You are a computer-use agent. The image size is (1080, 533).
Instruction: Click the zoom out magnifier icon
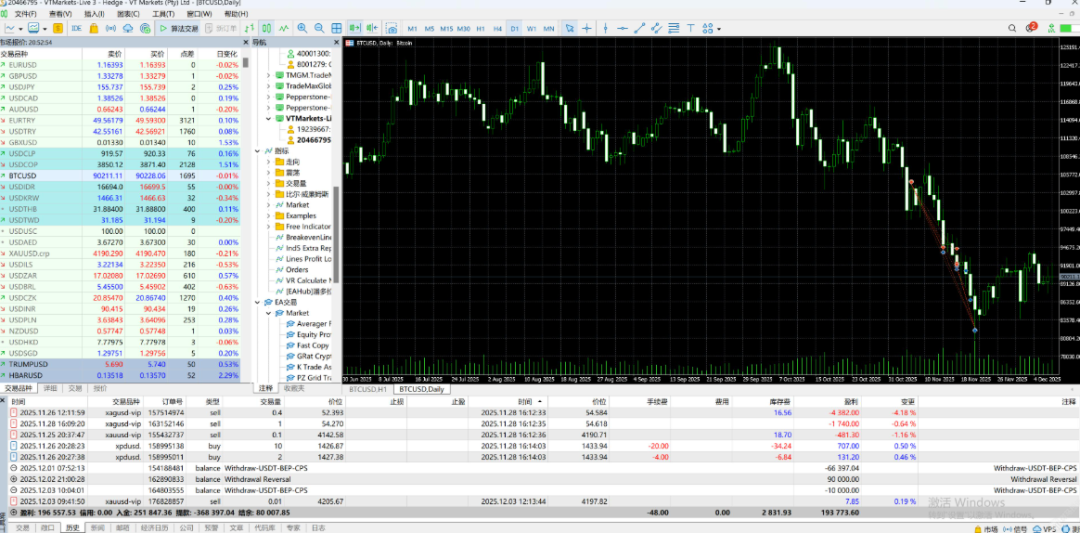click(319, 28)
